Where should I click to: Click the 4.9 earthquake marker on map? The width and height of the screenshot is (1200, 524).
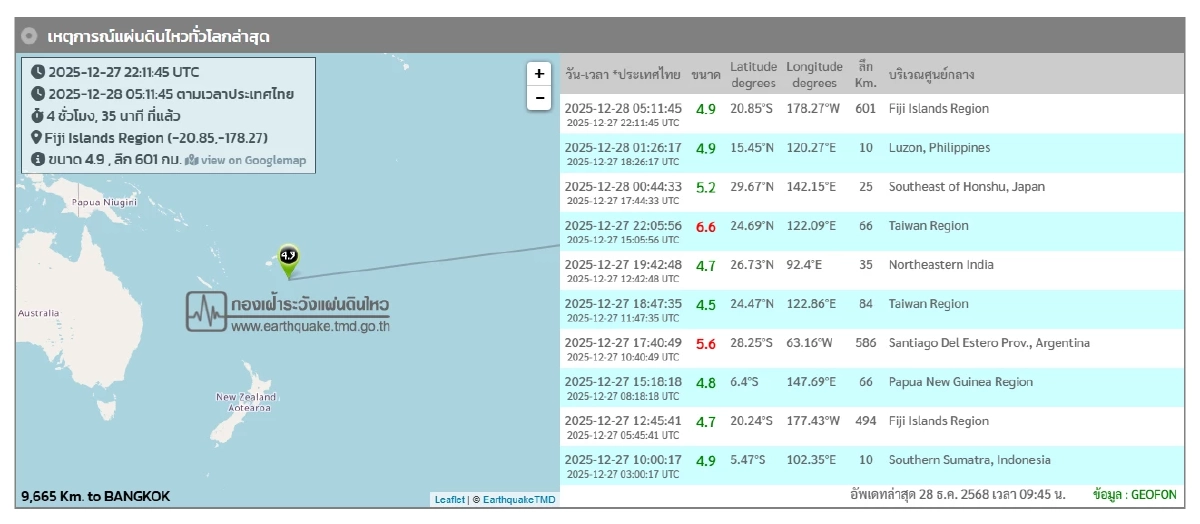point(288,257)
